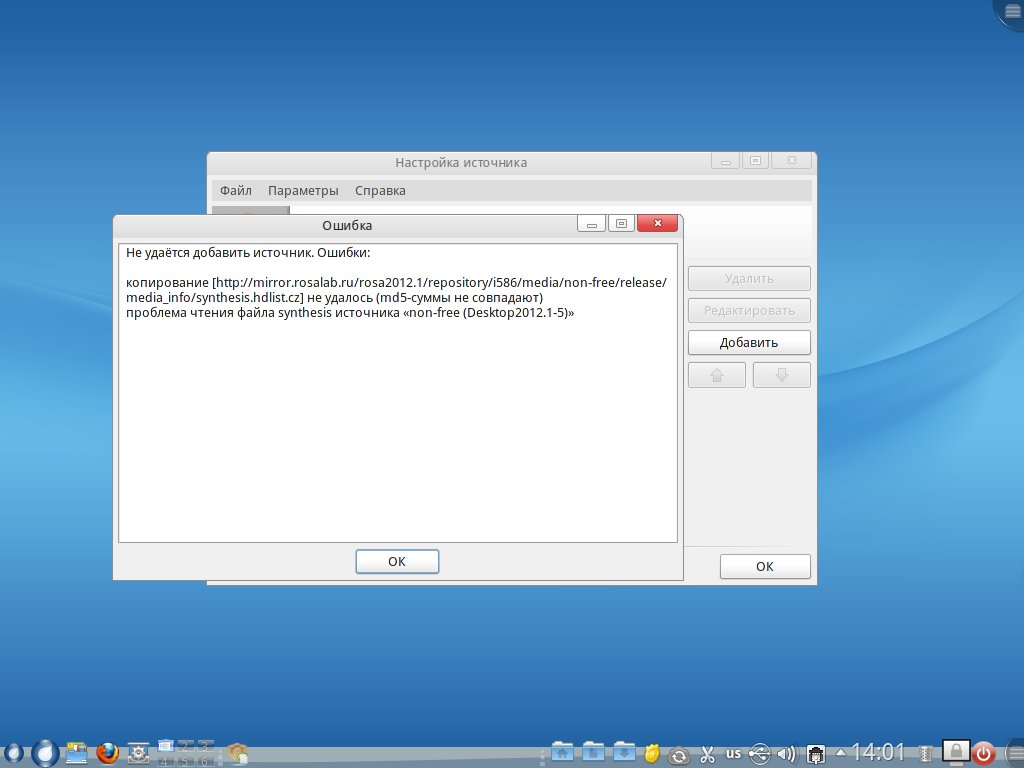Viewport: 1024px width, 768px height.
Task: Confirm the Ошибка dialog with OK
Action: pos(397,562)
